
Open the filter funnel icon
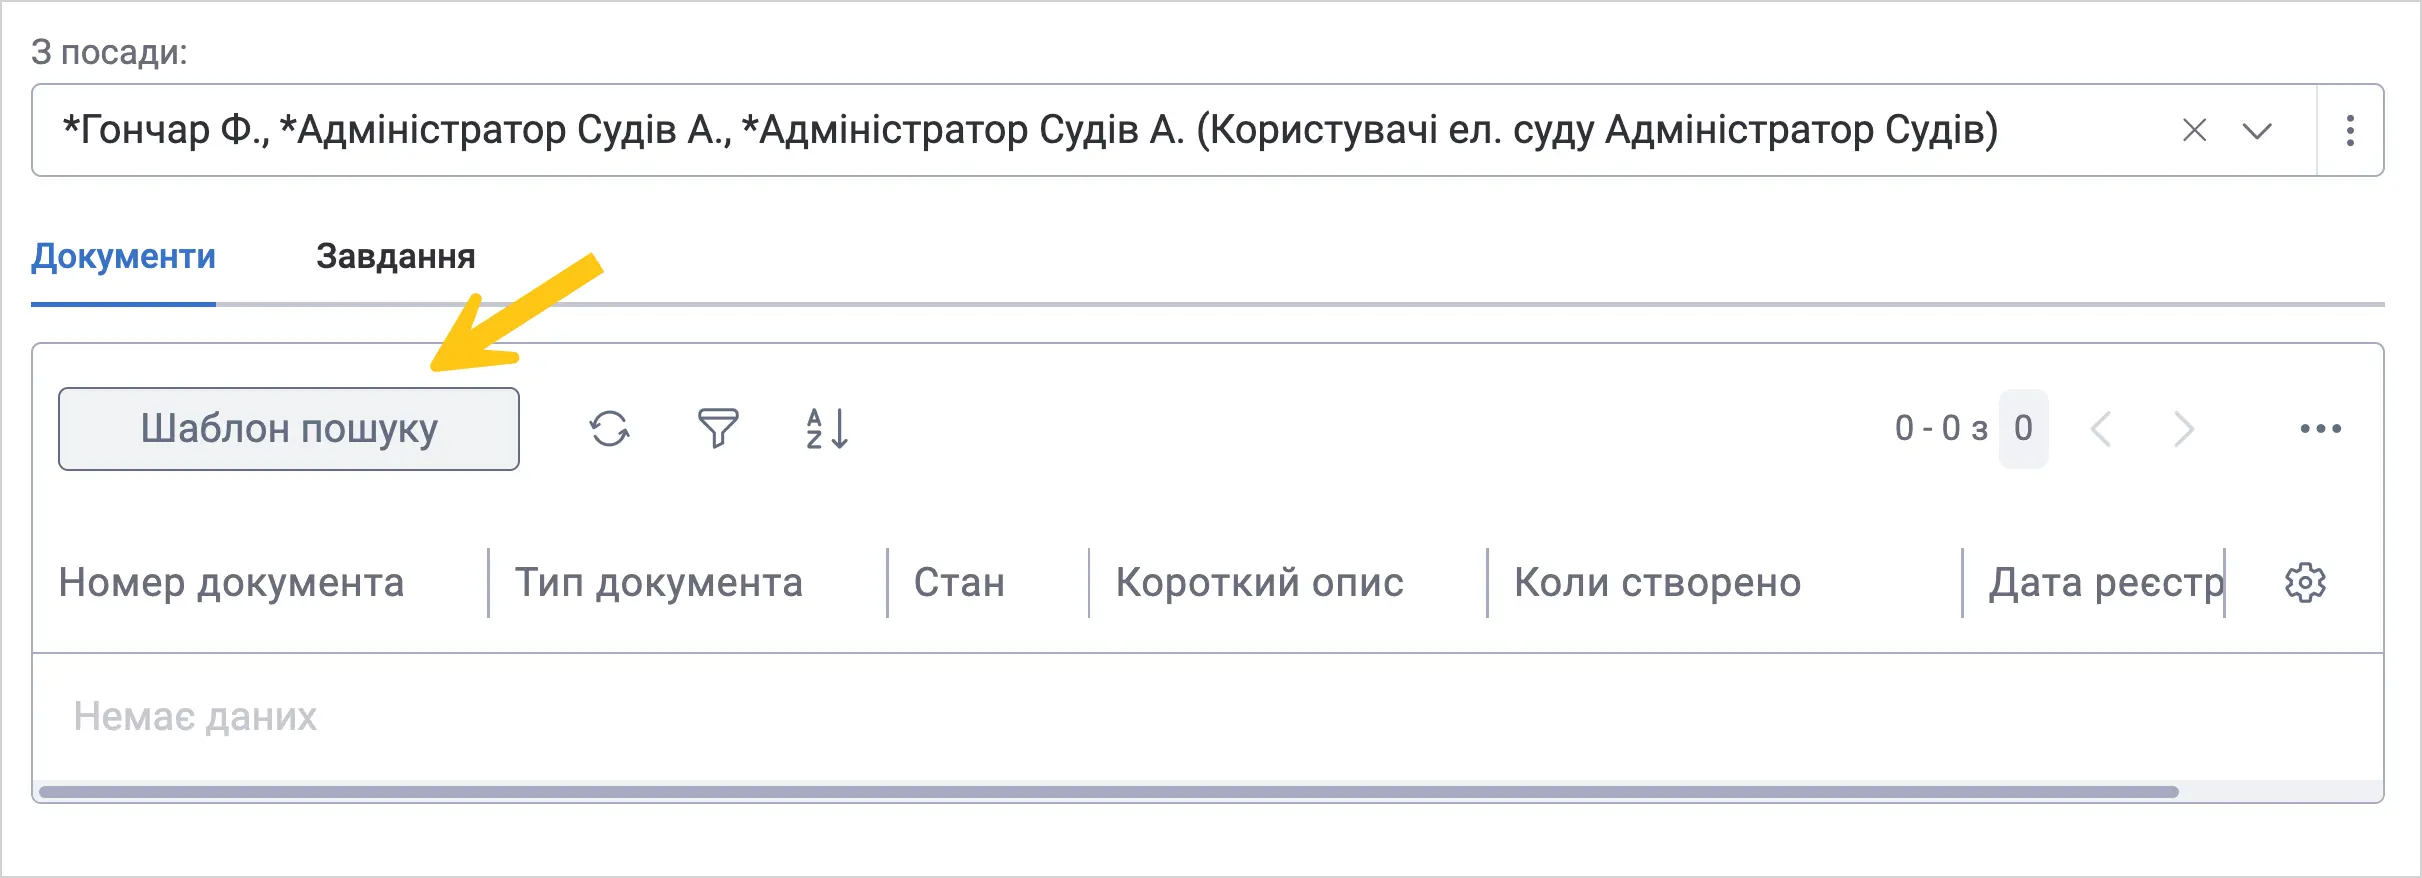click(x=718, y=429)
